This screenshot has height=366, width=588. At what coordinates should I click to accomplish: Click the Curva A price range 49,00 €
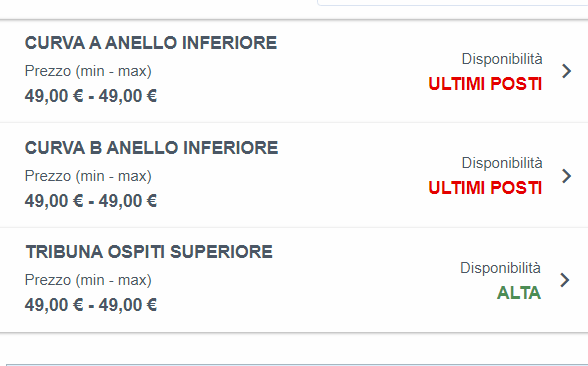(91, 96)
